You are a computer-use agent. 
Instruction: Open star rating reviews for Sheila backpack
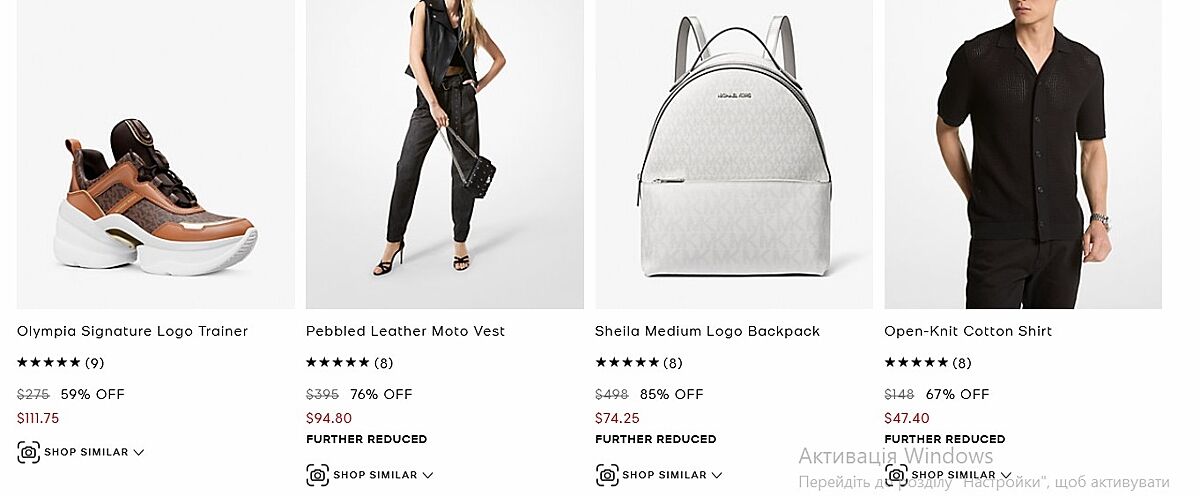click(x=638, y=363)
